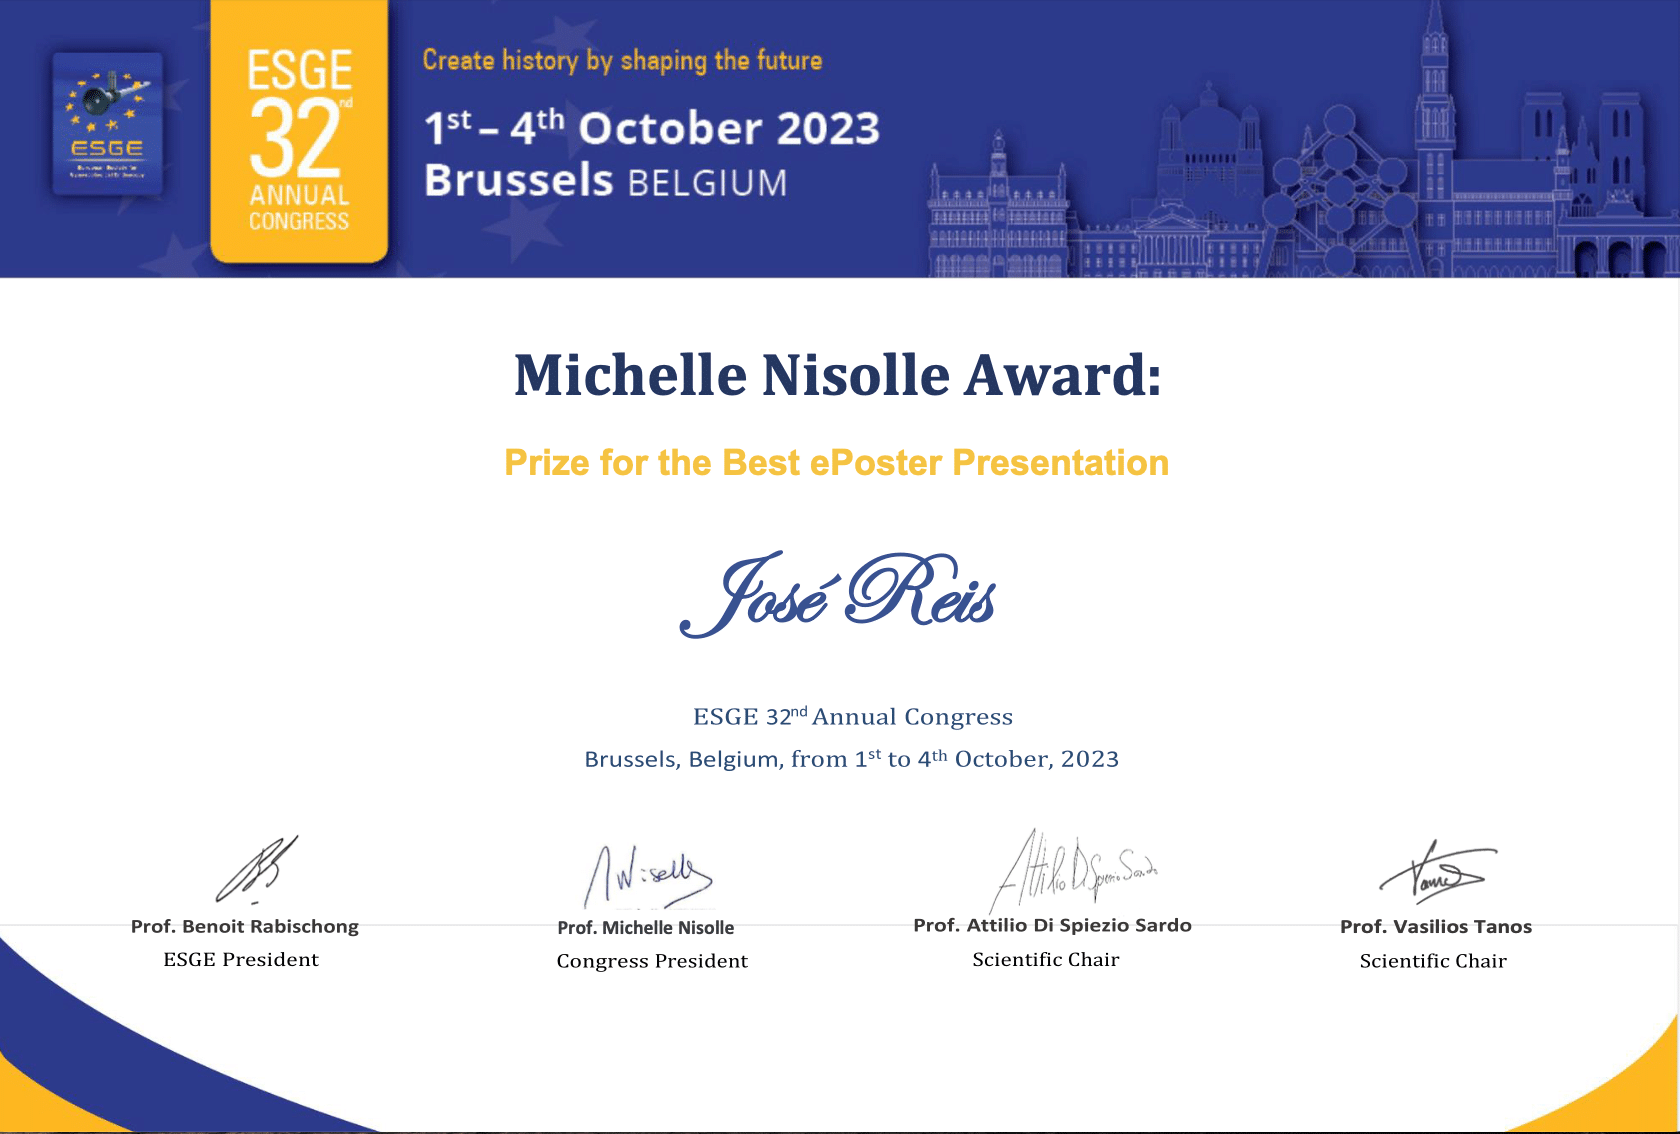The height and width of the screenshot is (1134, 1680).
Task: Click 'Scientific Chair' under Vasilios Tanos
Action: [1433, 961]
